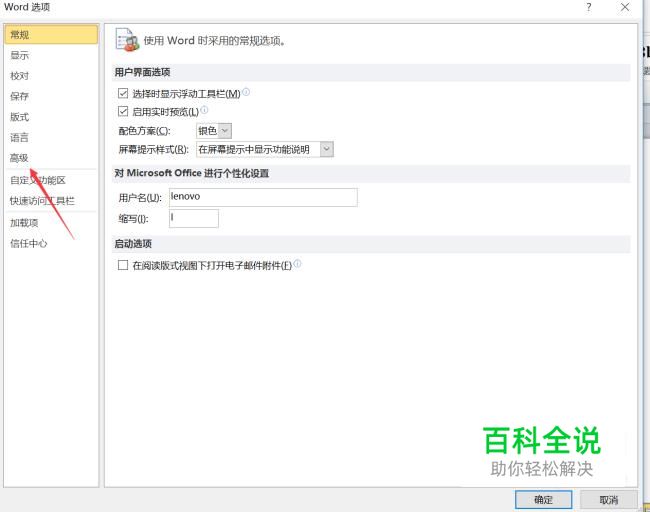Switch to the 显示 category
Viewport: 650px width, 512px height.
pyautogui.click(x=19, y=55)
